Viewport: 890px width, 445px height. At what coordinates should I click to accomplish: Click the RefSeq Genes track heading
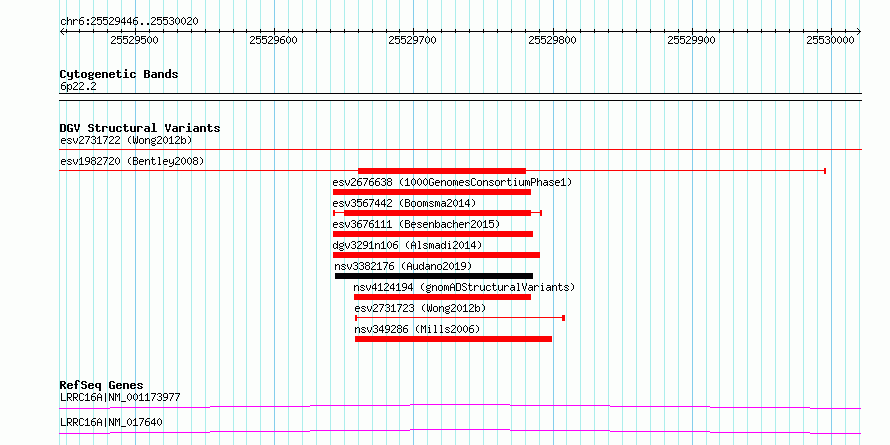click(102, 385)
